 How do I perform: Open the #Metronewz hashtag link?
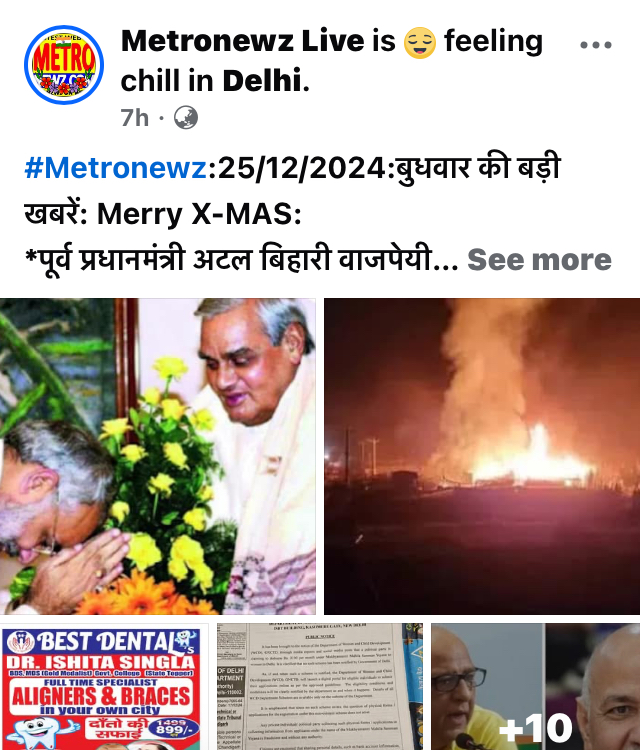[x=116, y=168]
